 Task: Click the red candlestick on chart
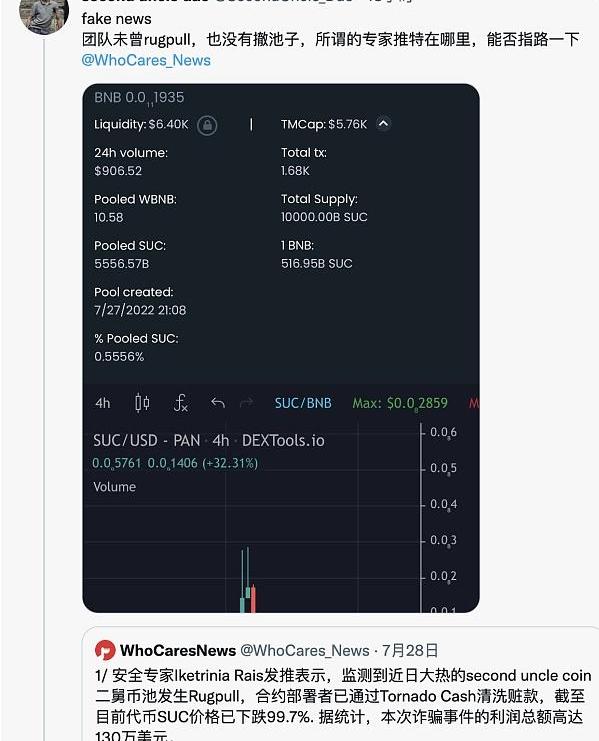[253, 599]
